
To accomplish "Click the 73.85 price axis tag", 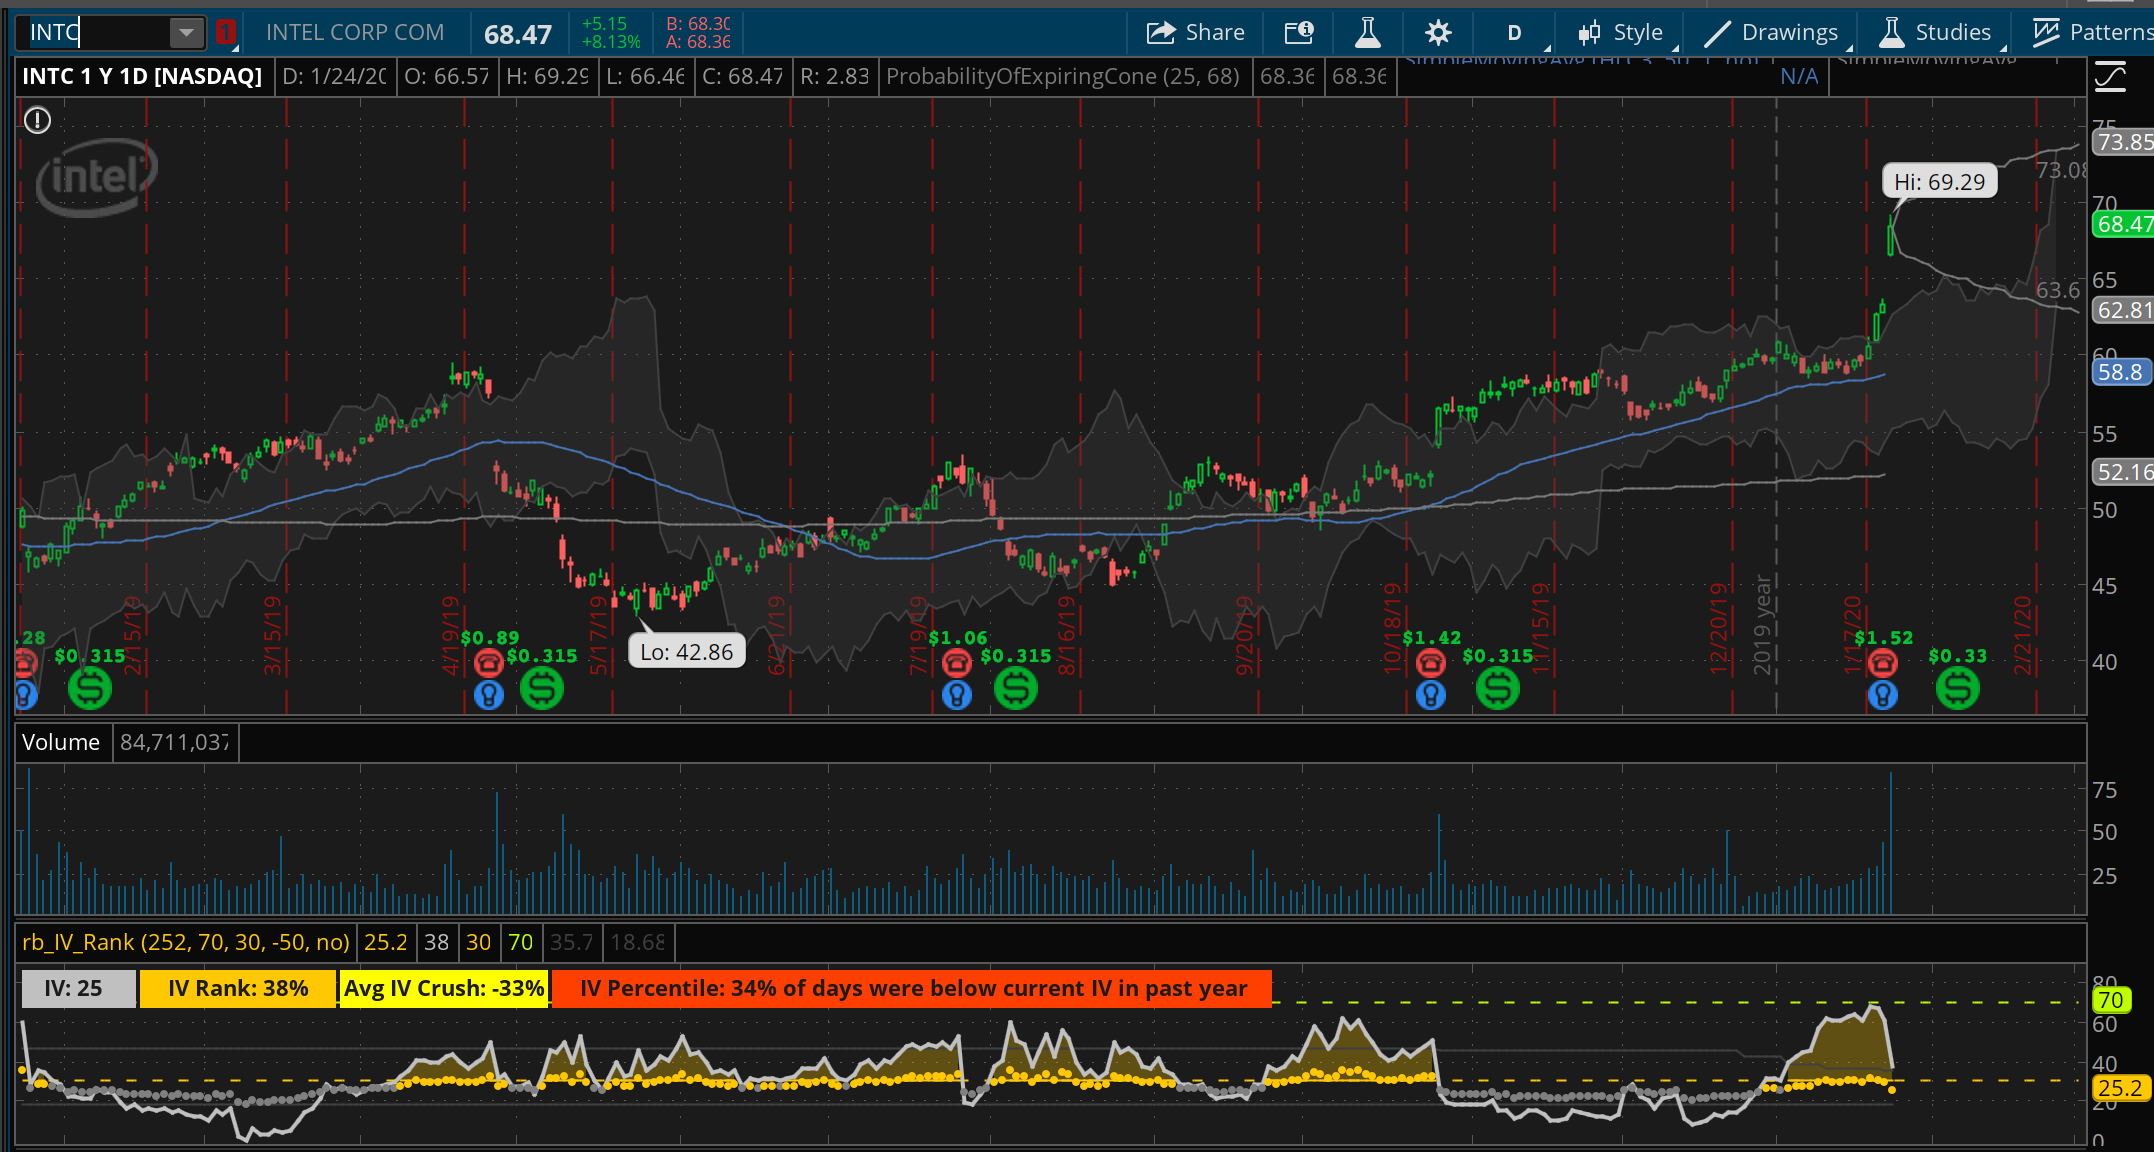I will (2123, 142).
